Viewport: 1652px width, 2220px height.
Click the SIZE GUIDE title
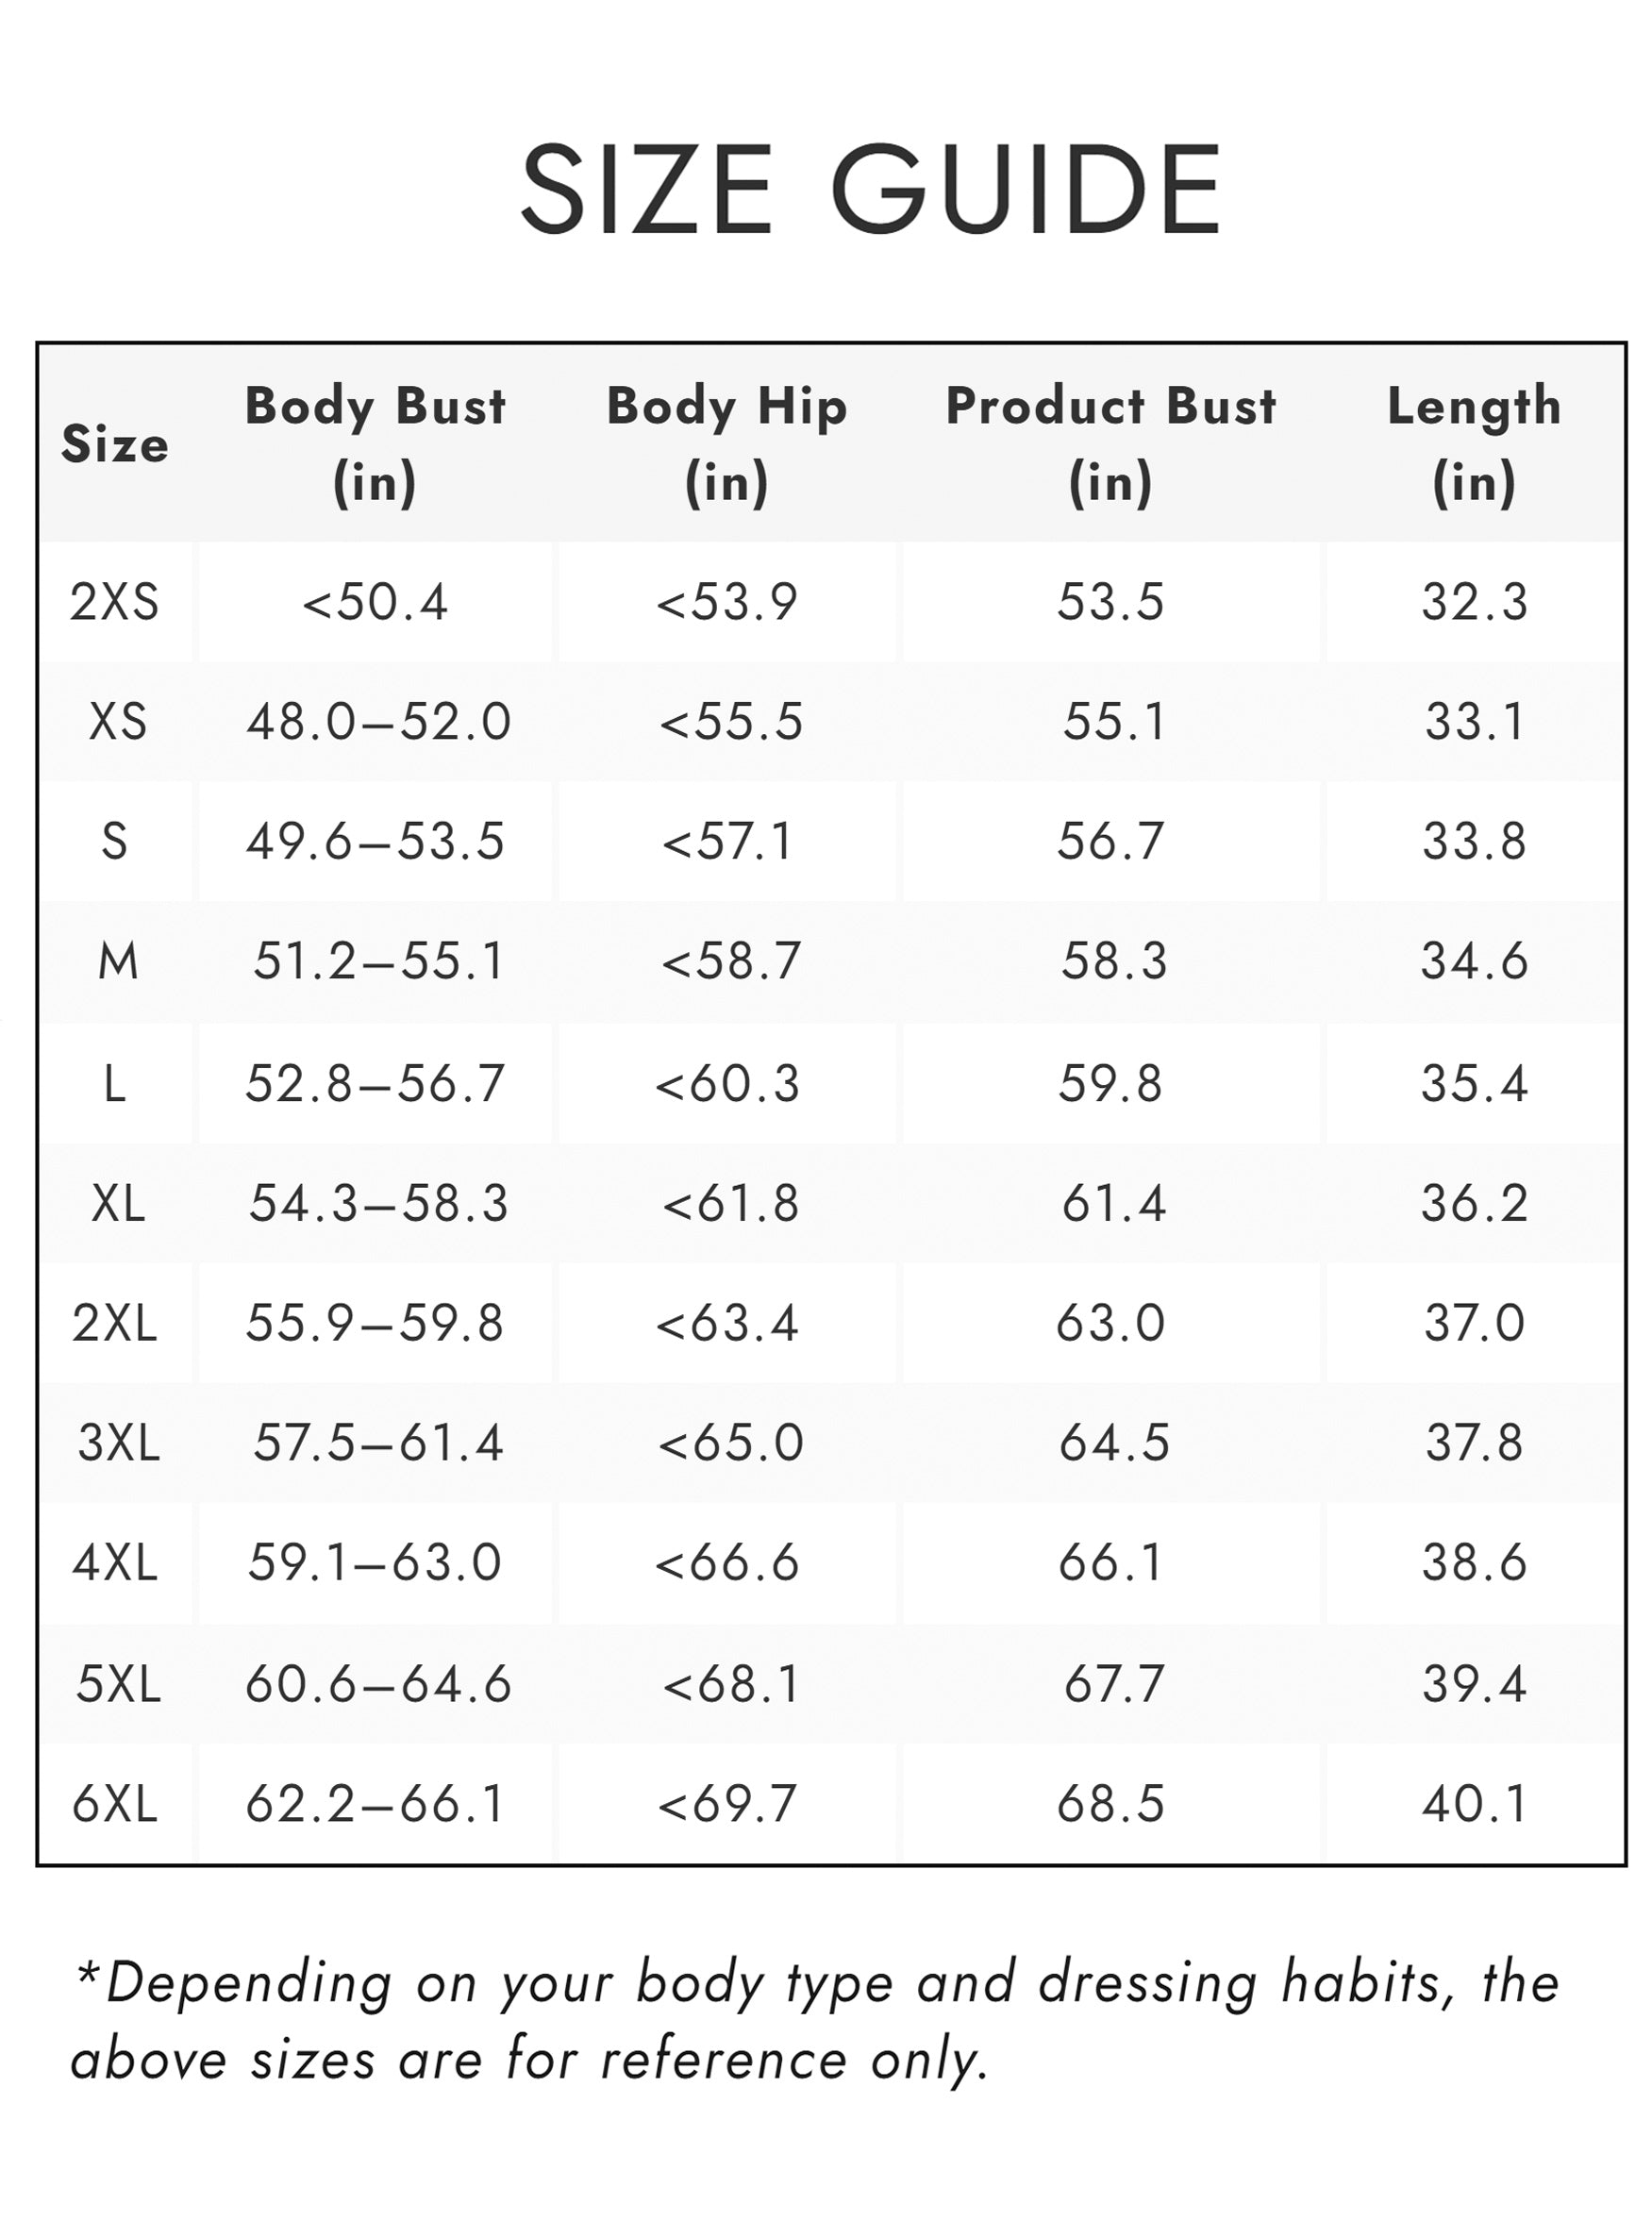click(870, 189)
